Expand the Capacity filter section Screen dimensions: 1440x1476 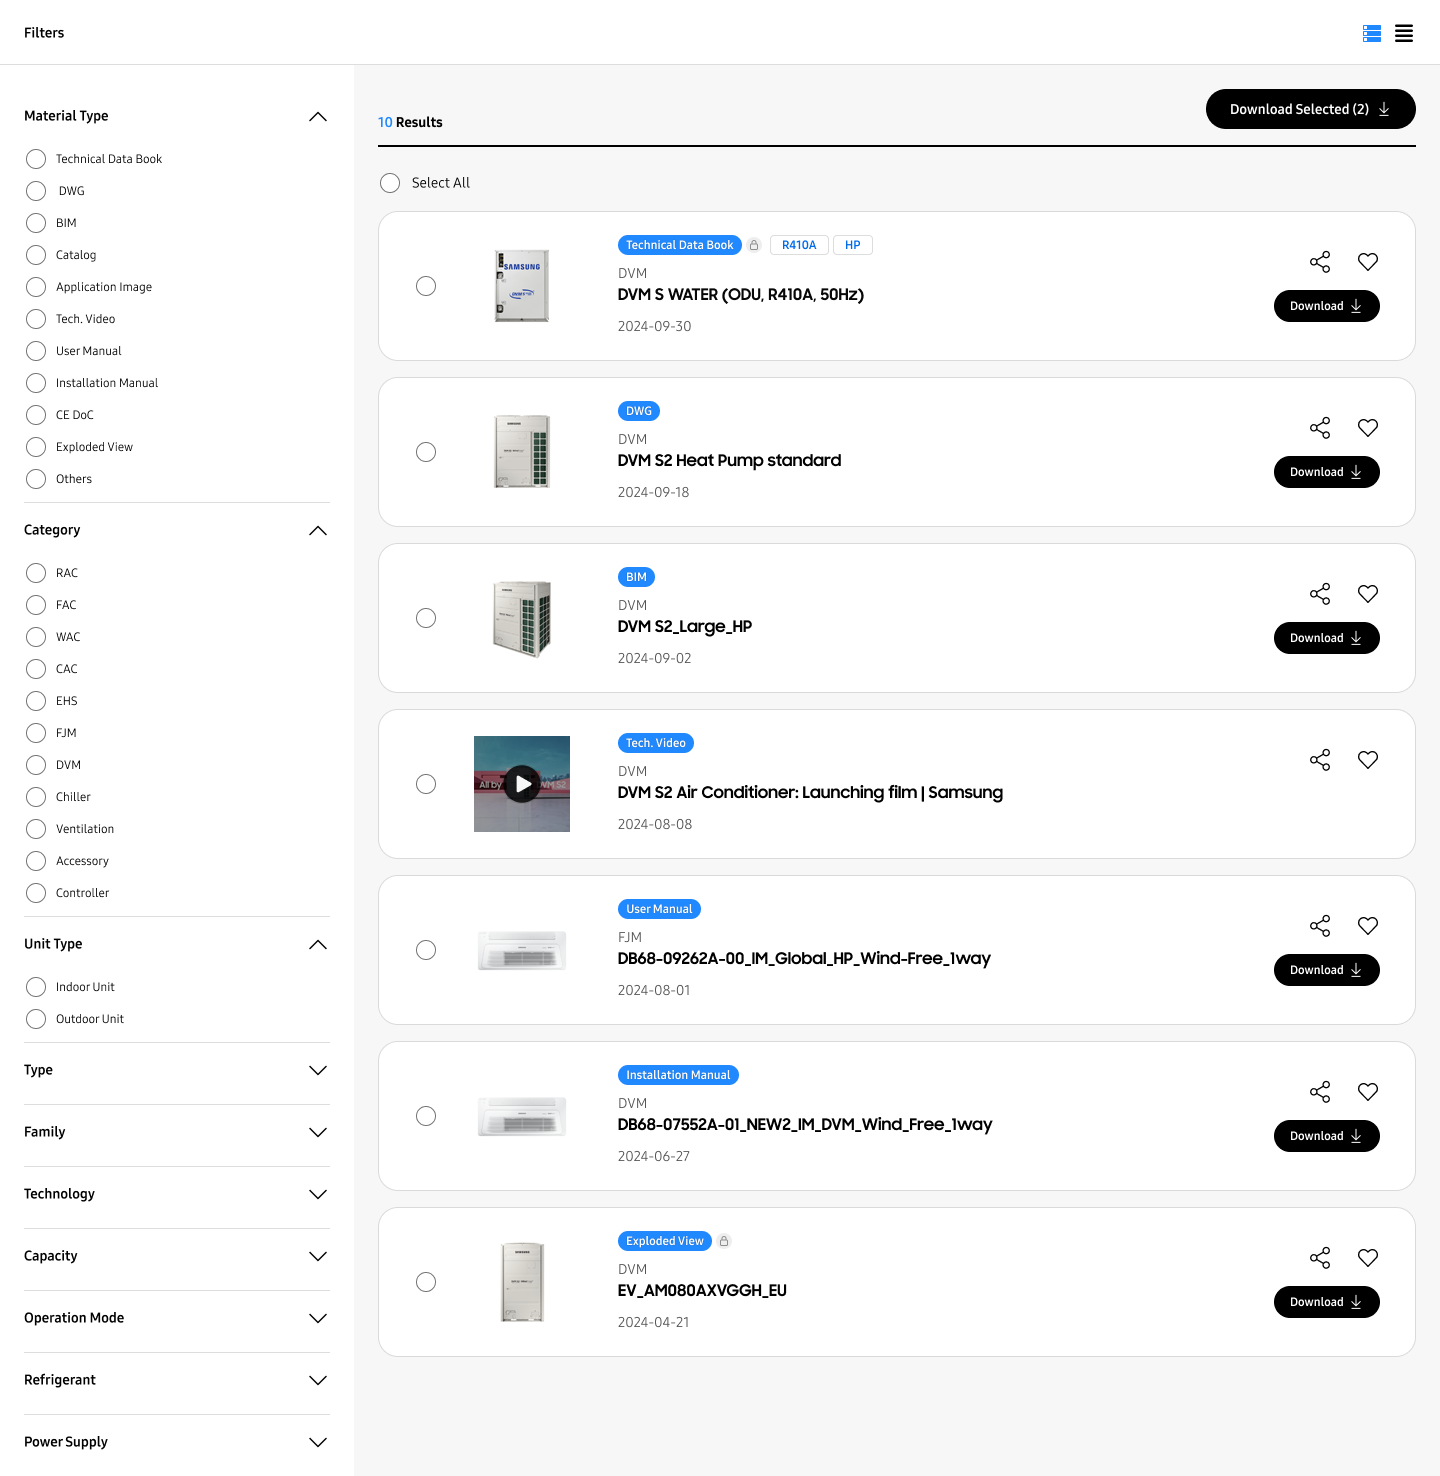(318, 1257)
